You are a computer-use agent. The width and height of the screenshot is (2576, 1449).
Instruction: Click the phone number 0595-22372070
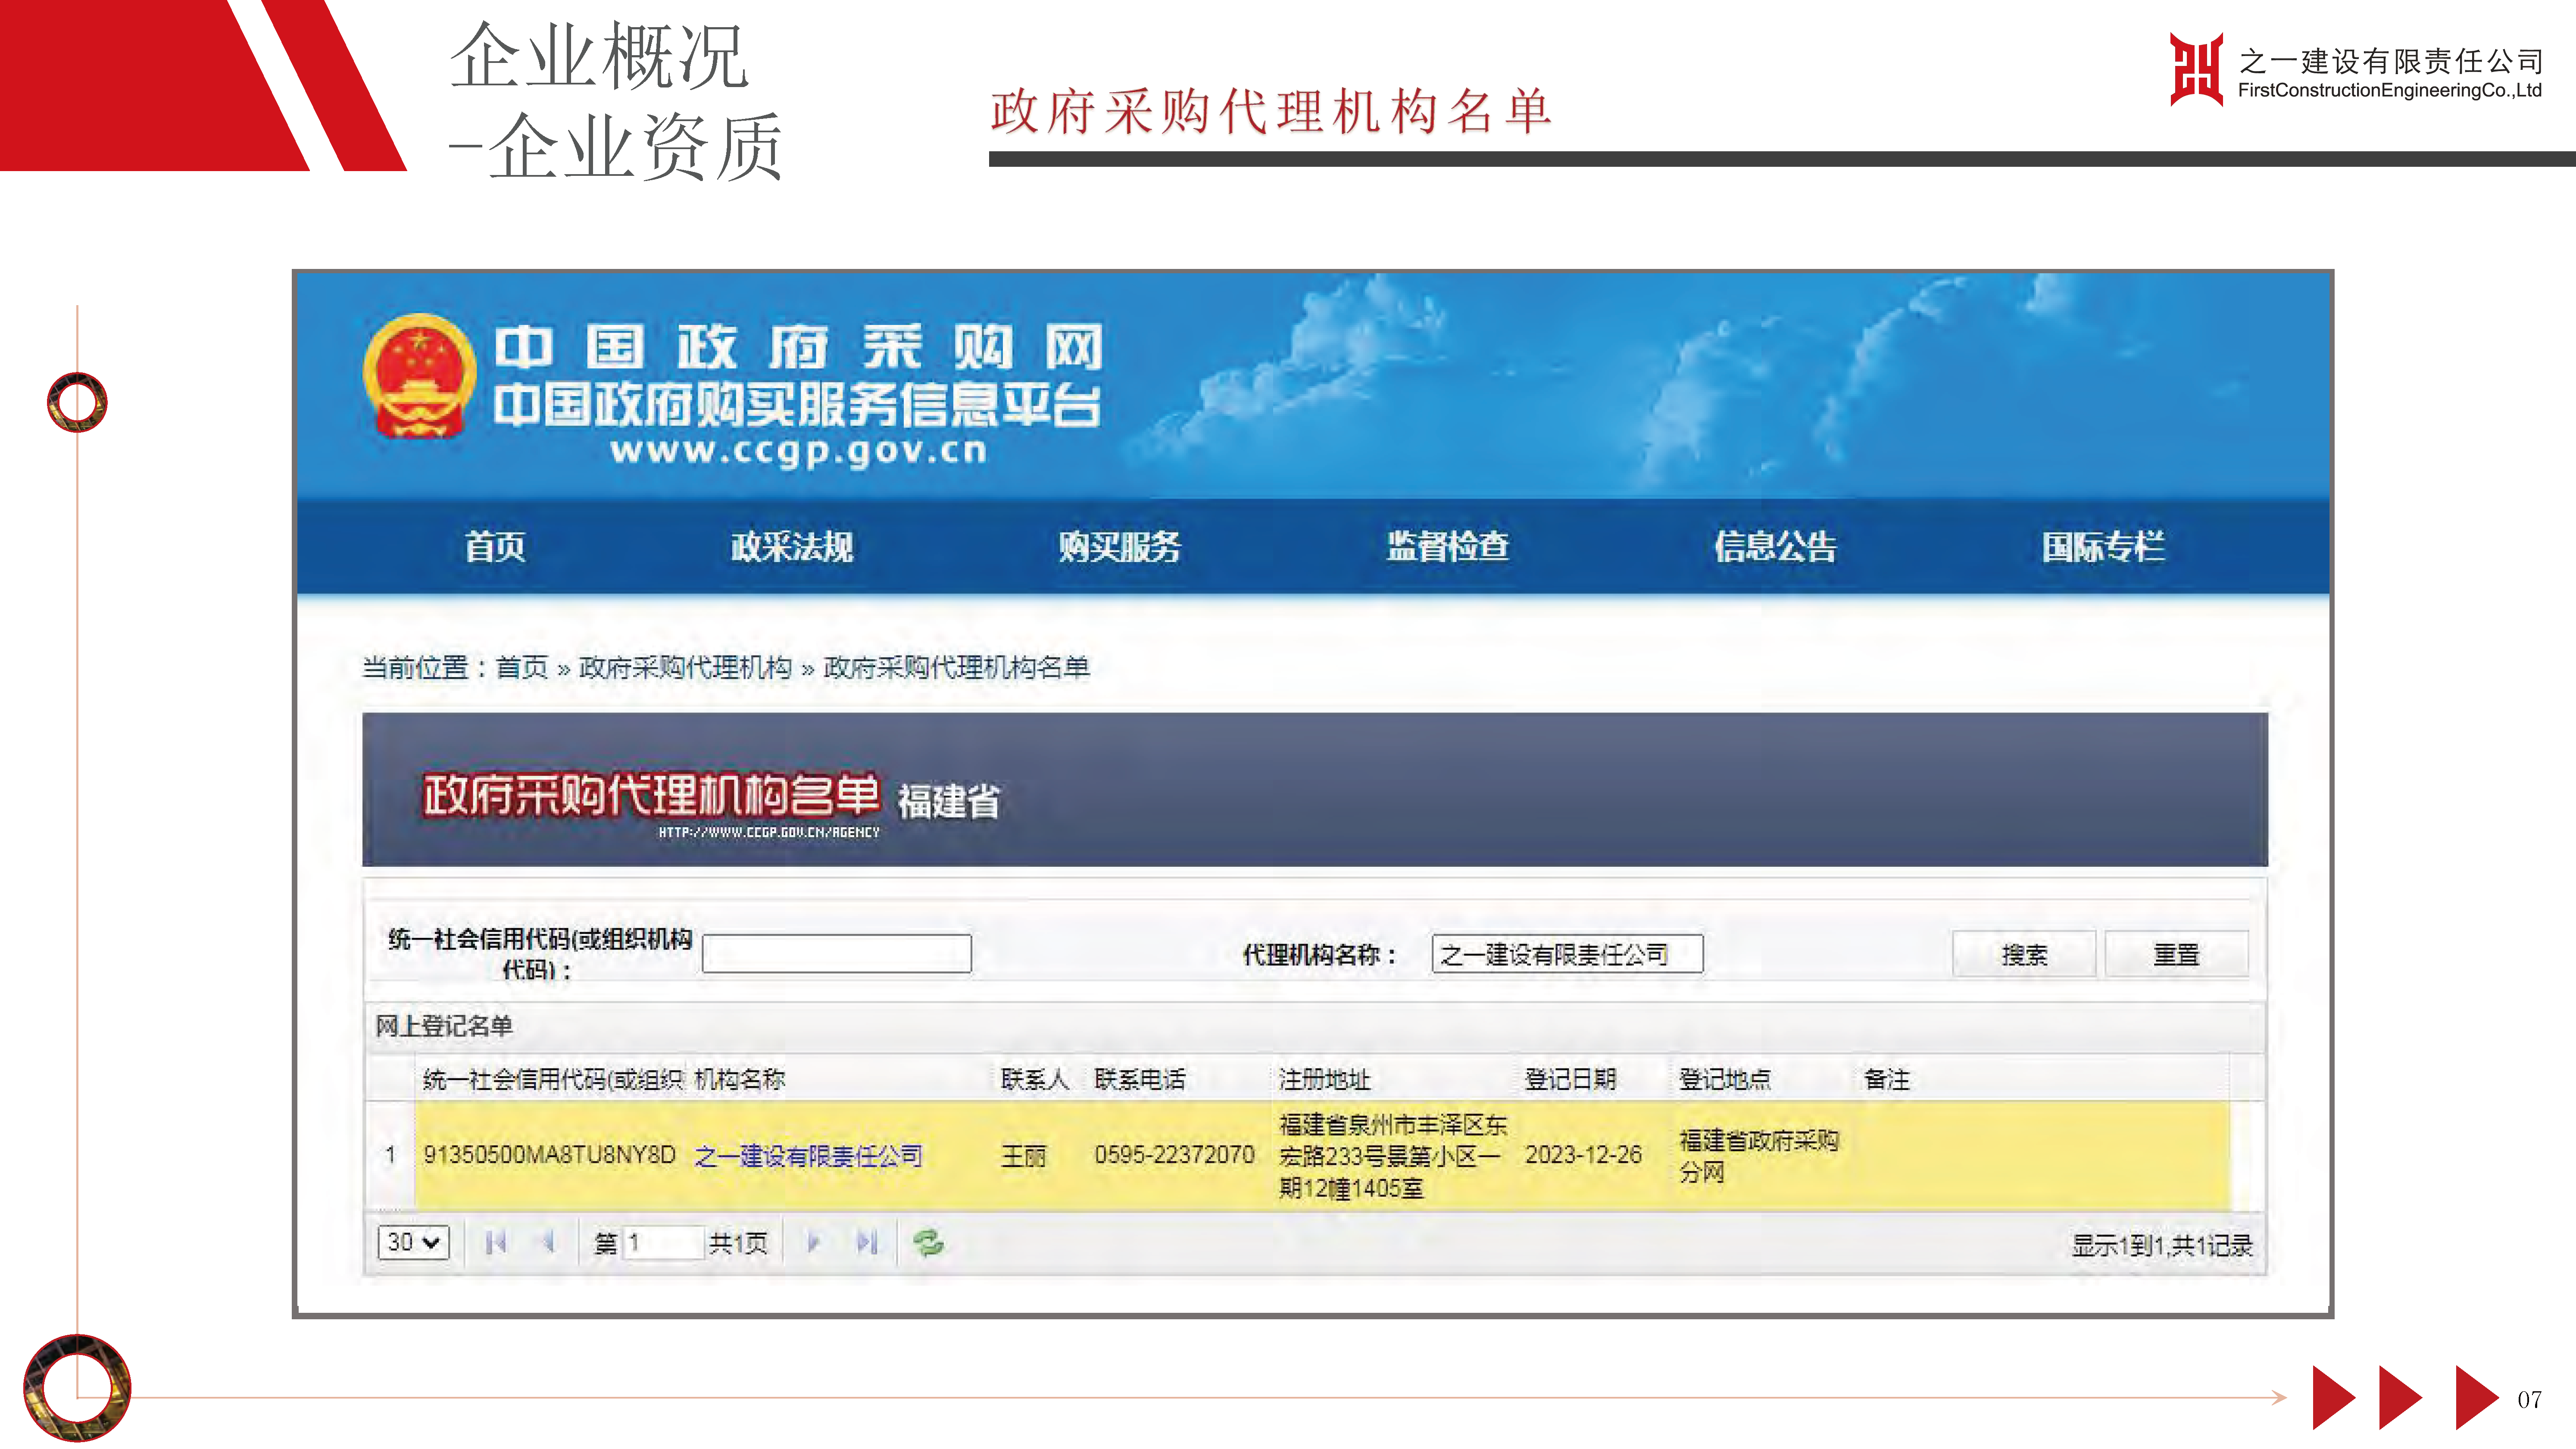pyautogui.click(x=1174, y=1155)
